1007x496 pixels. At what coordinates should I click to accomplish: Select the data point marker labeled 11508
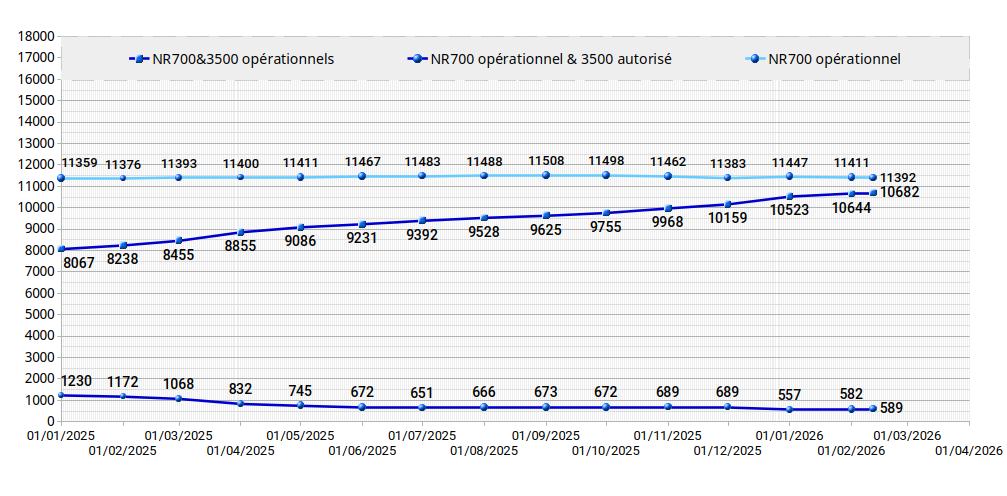pyautogui.click(x=546, y=175)
